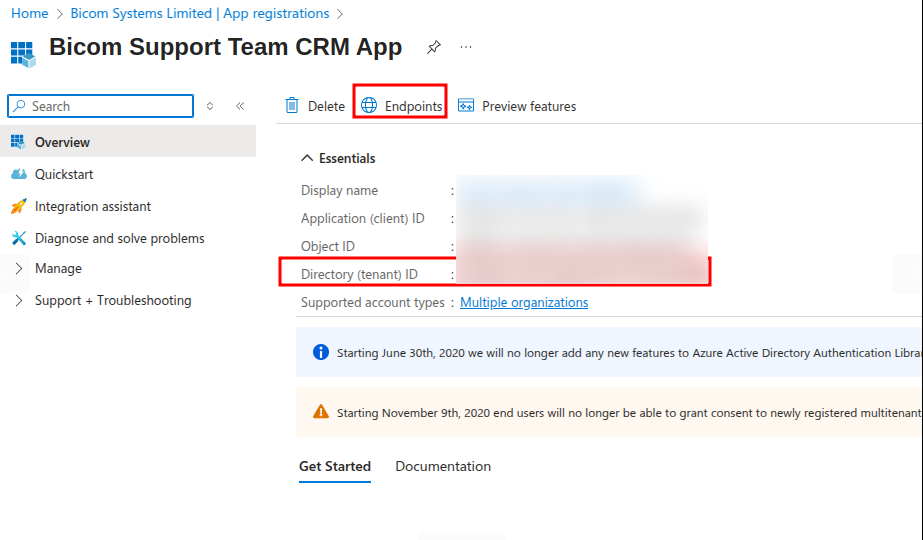This screenshot has height=540, width=923.
Task: Click the Quickstart cloud icon
Action: [19, 174]
